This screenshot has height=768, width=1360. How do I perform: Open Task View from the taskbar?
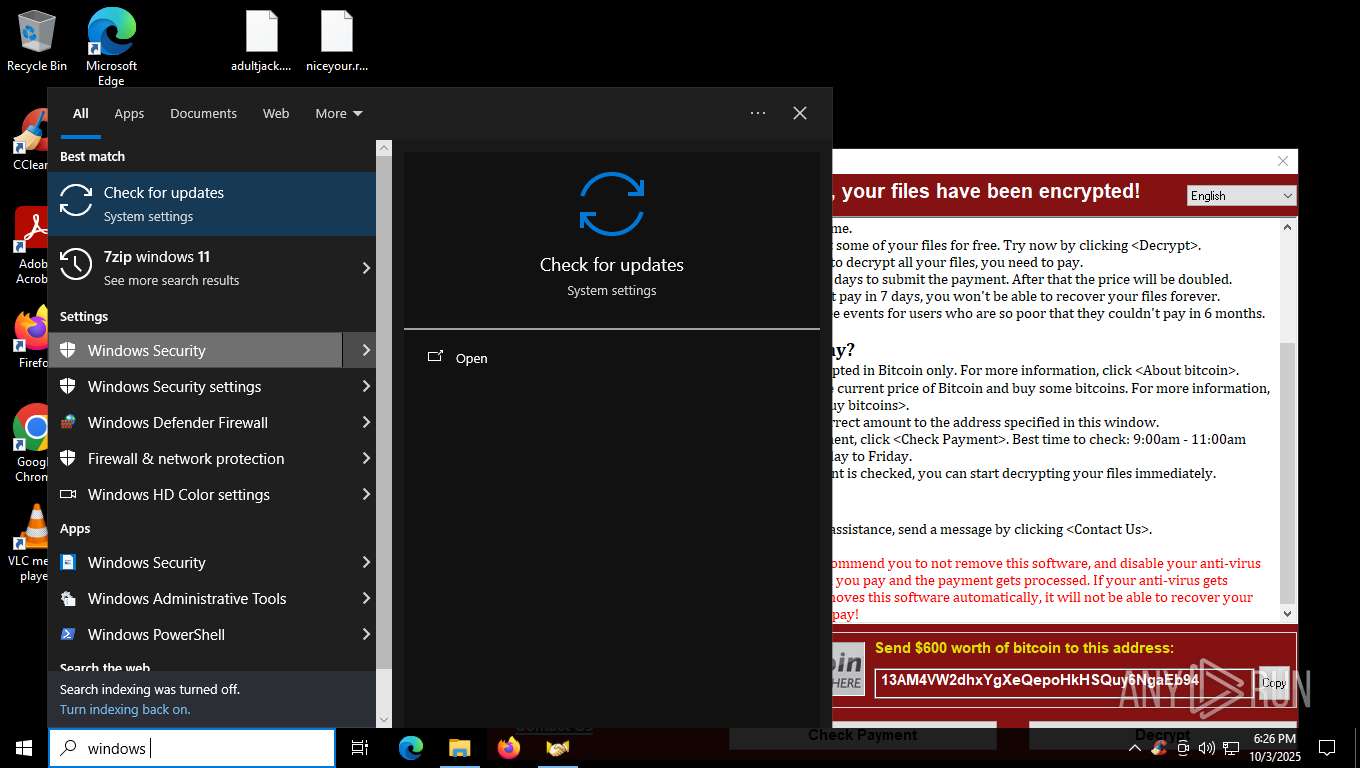point(360,748)
